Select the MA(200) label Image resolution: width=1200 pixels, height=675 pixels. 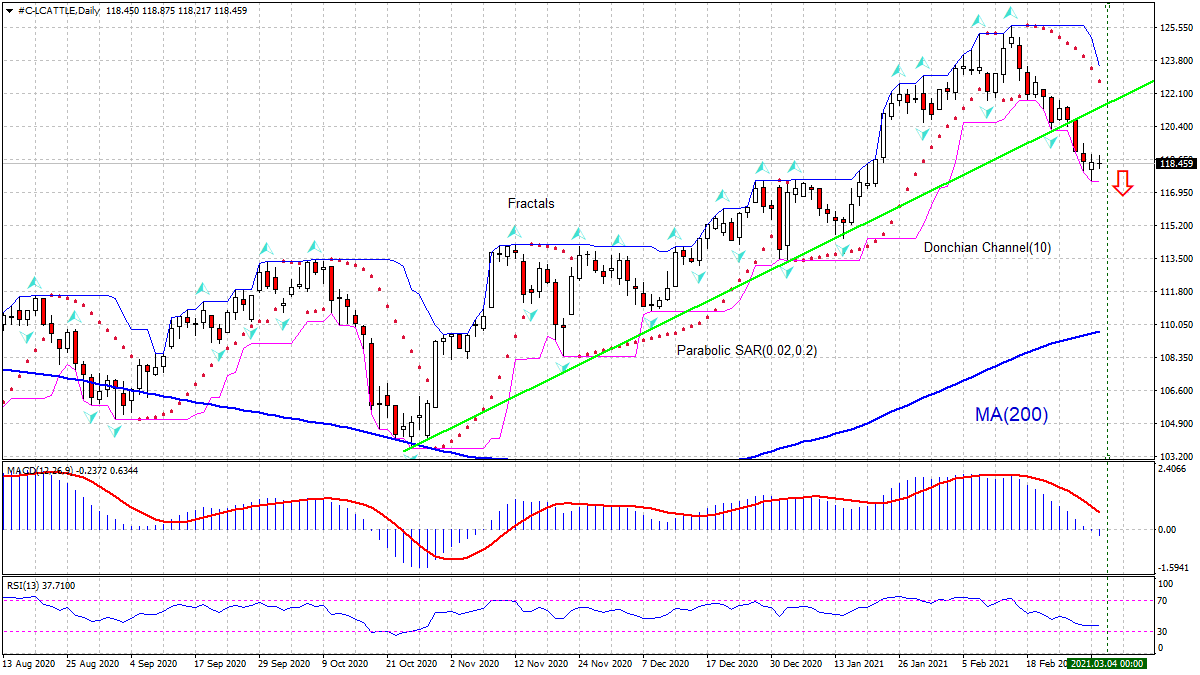[1011, 414]
